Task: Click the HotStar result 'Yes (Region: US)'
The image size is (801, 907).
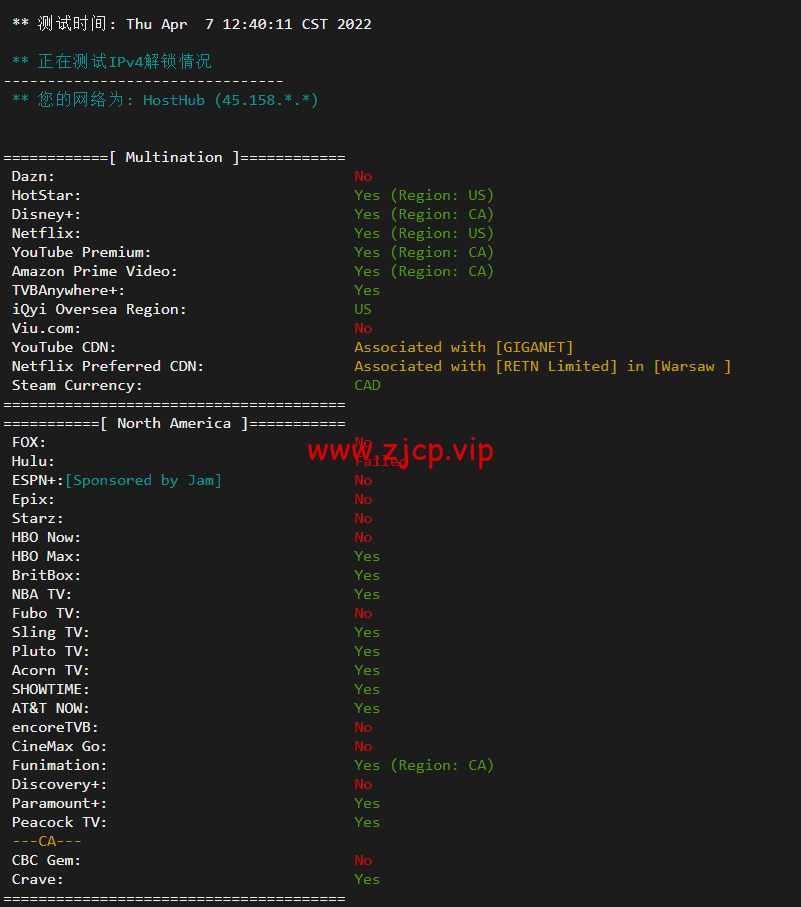Action: (x=424, y=196)
